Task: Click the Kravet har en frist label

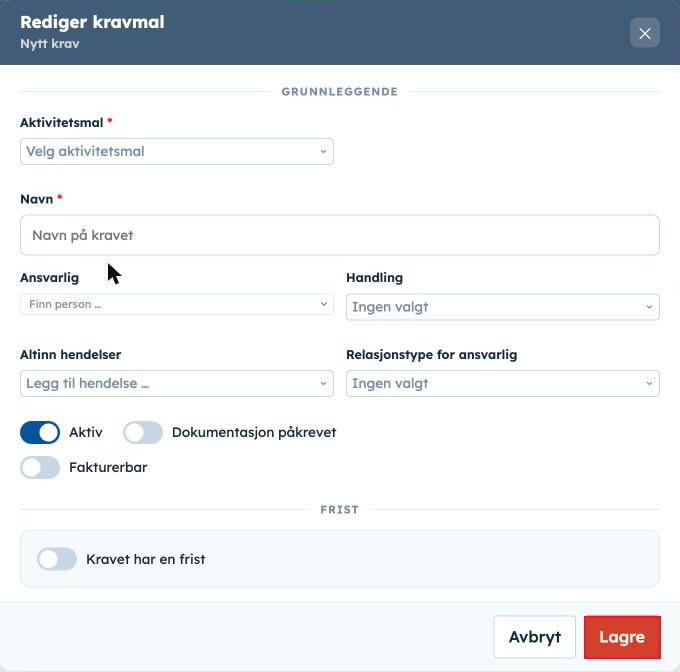Action: coord(146,559)
